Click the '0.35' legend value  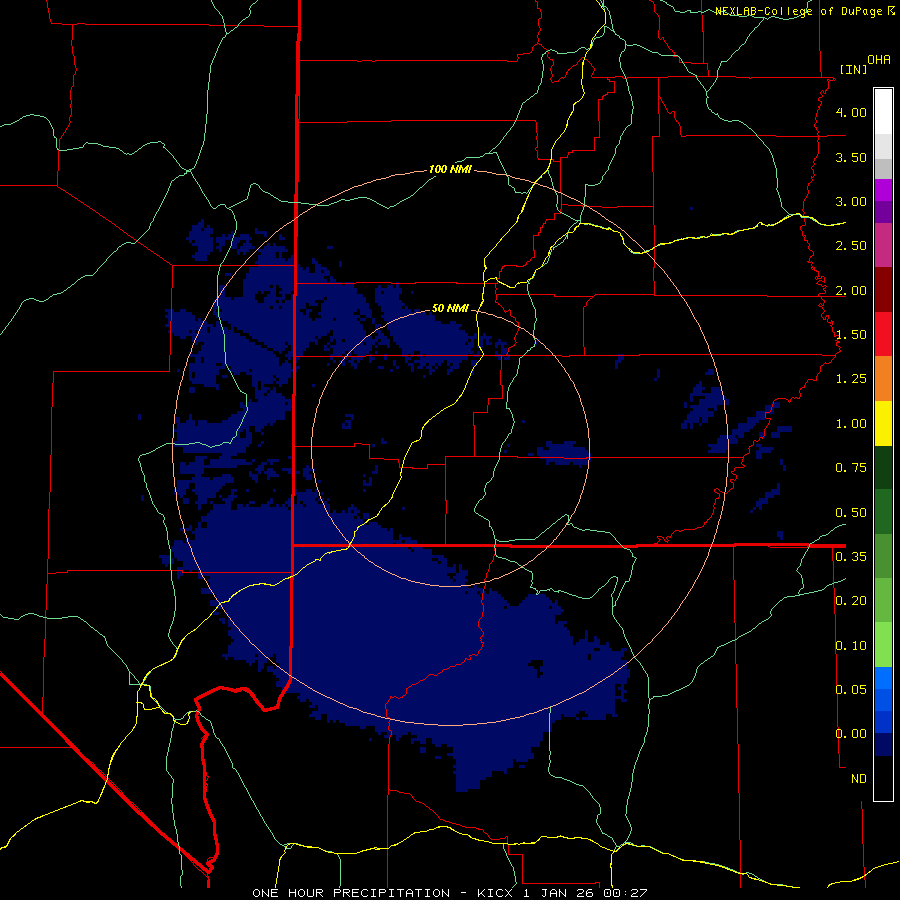(x=851, y=557)
